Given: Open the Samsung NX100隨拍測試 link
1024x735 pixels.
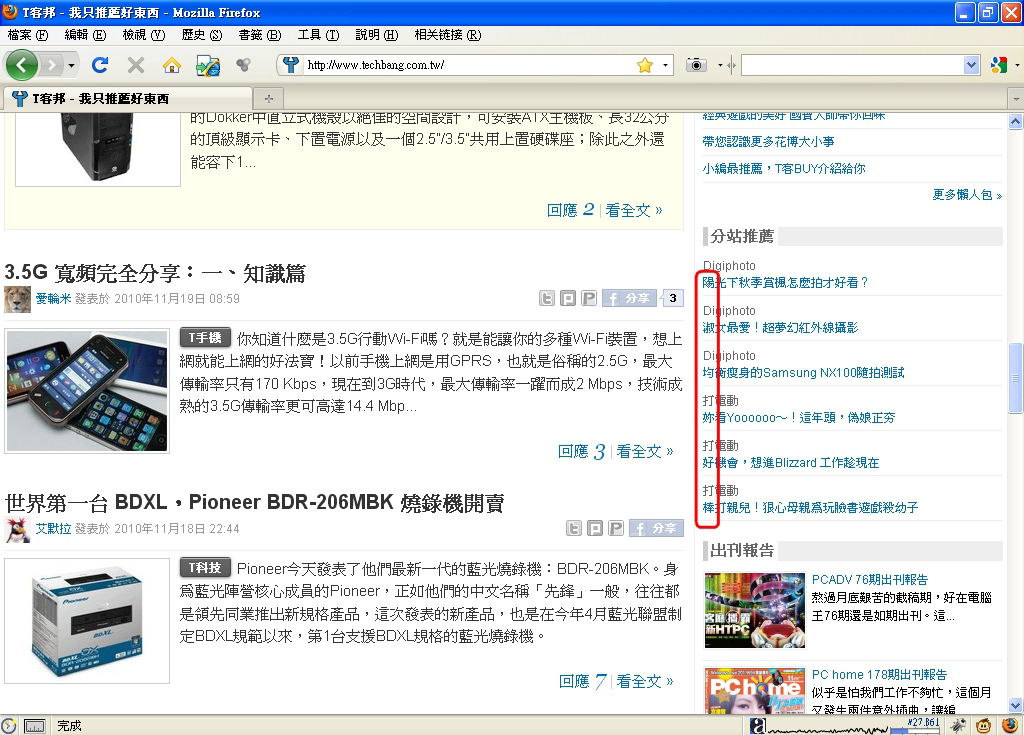Looking at the screenshot, I should [x=803, y=372].
